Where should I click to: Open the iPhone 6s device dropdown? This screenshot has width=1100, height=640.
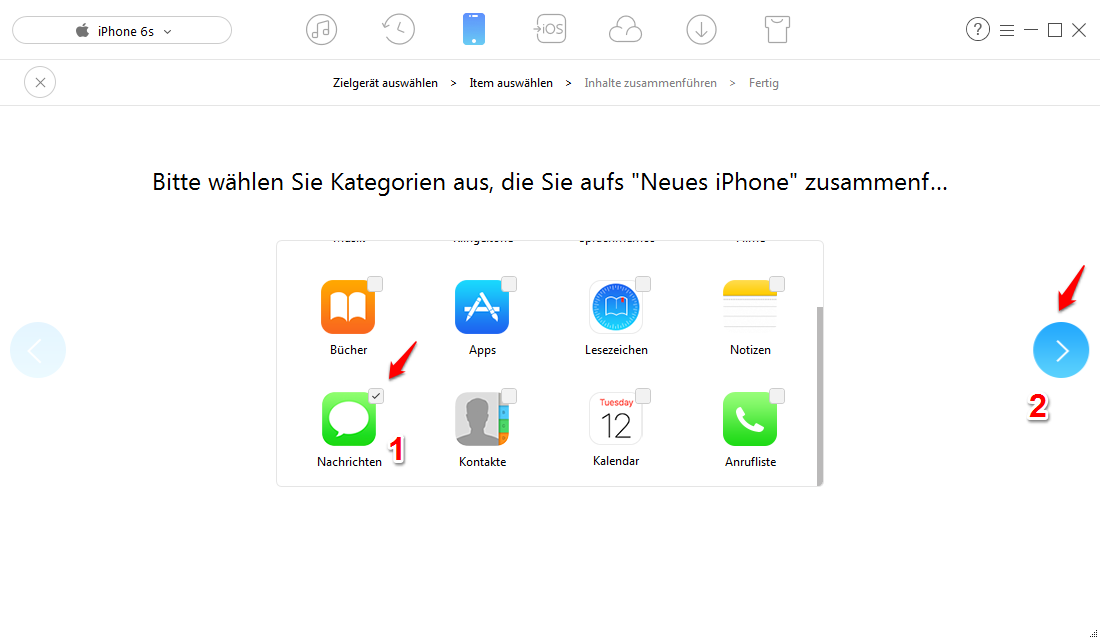[122, 31]
